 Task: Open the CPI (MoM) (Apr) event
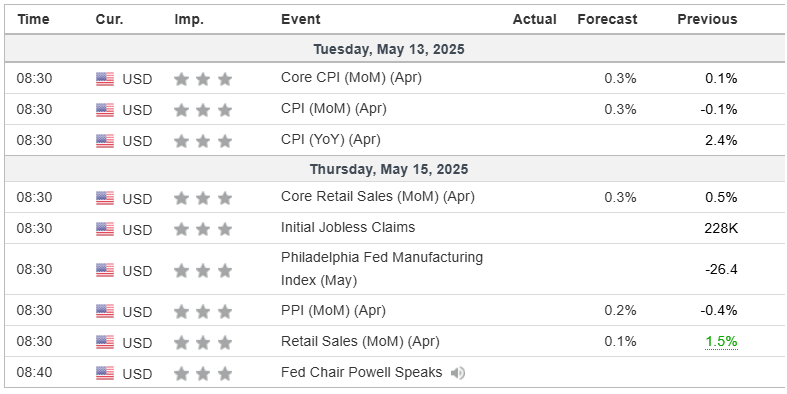(x=333, y=109)
